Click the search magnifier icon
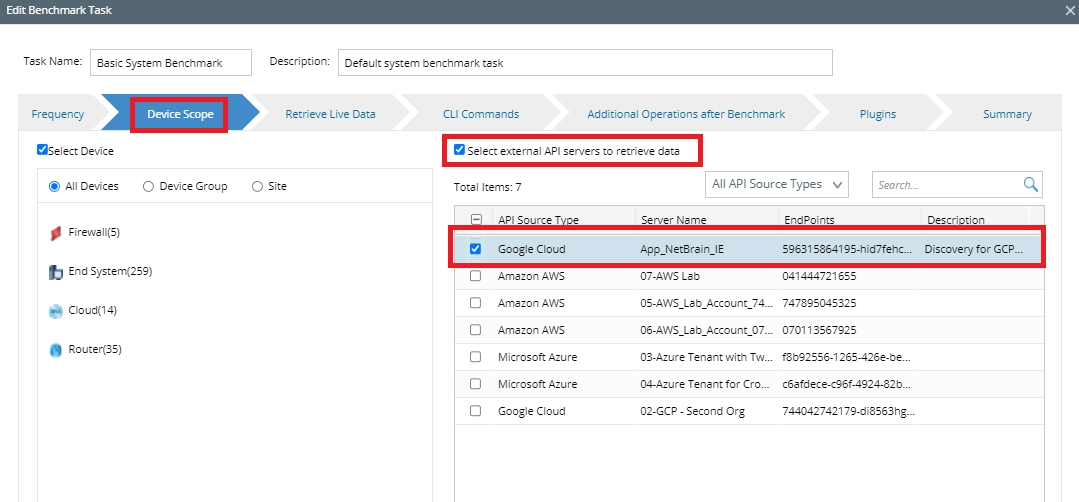The image size is (1079, 502). coord(1031,184)
